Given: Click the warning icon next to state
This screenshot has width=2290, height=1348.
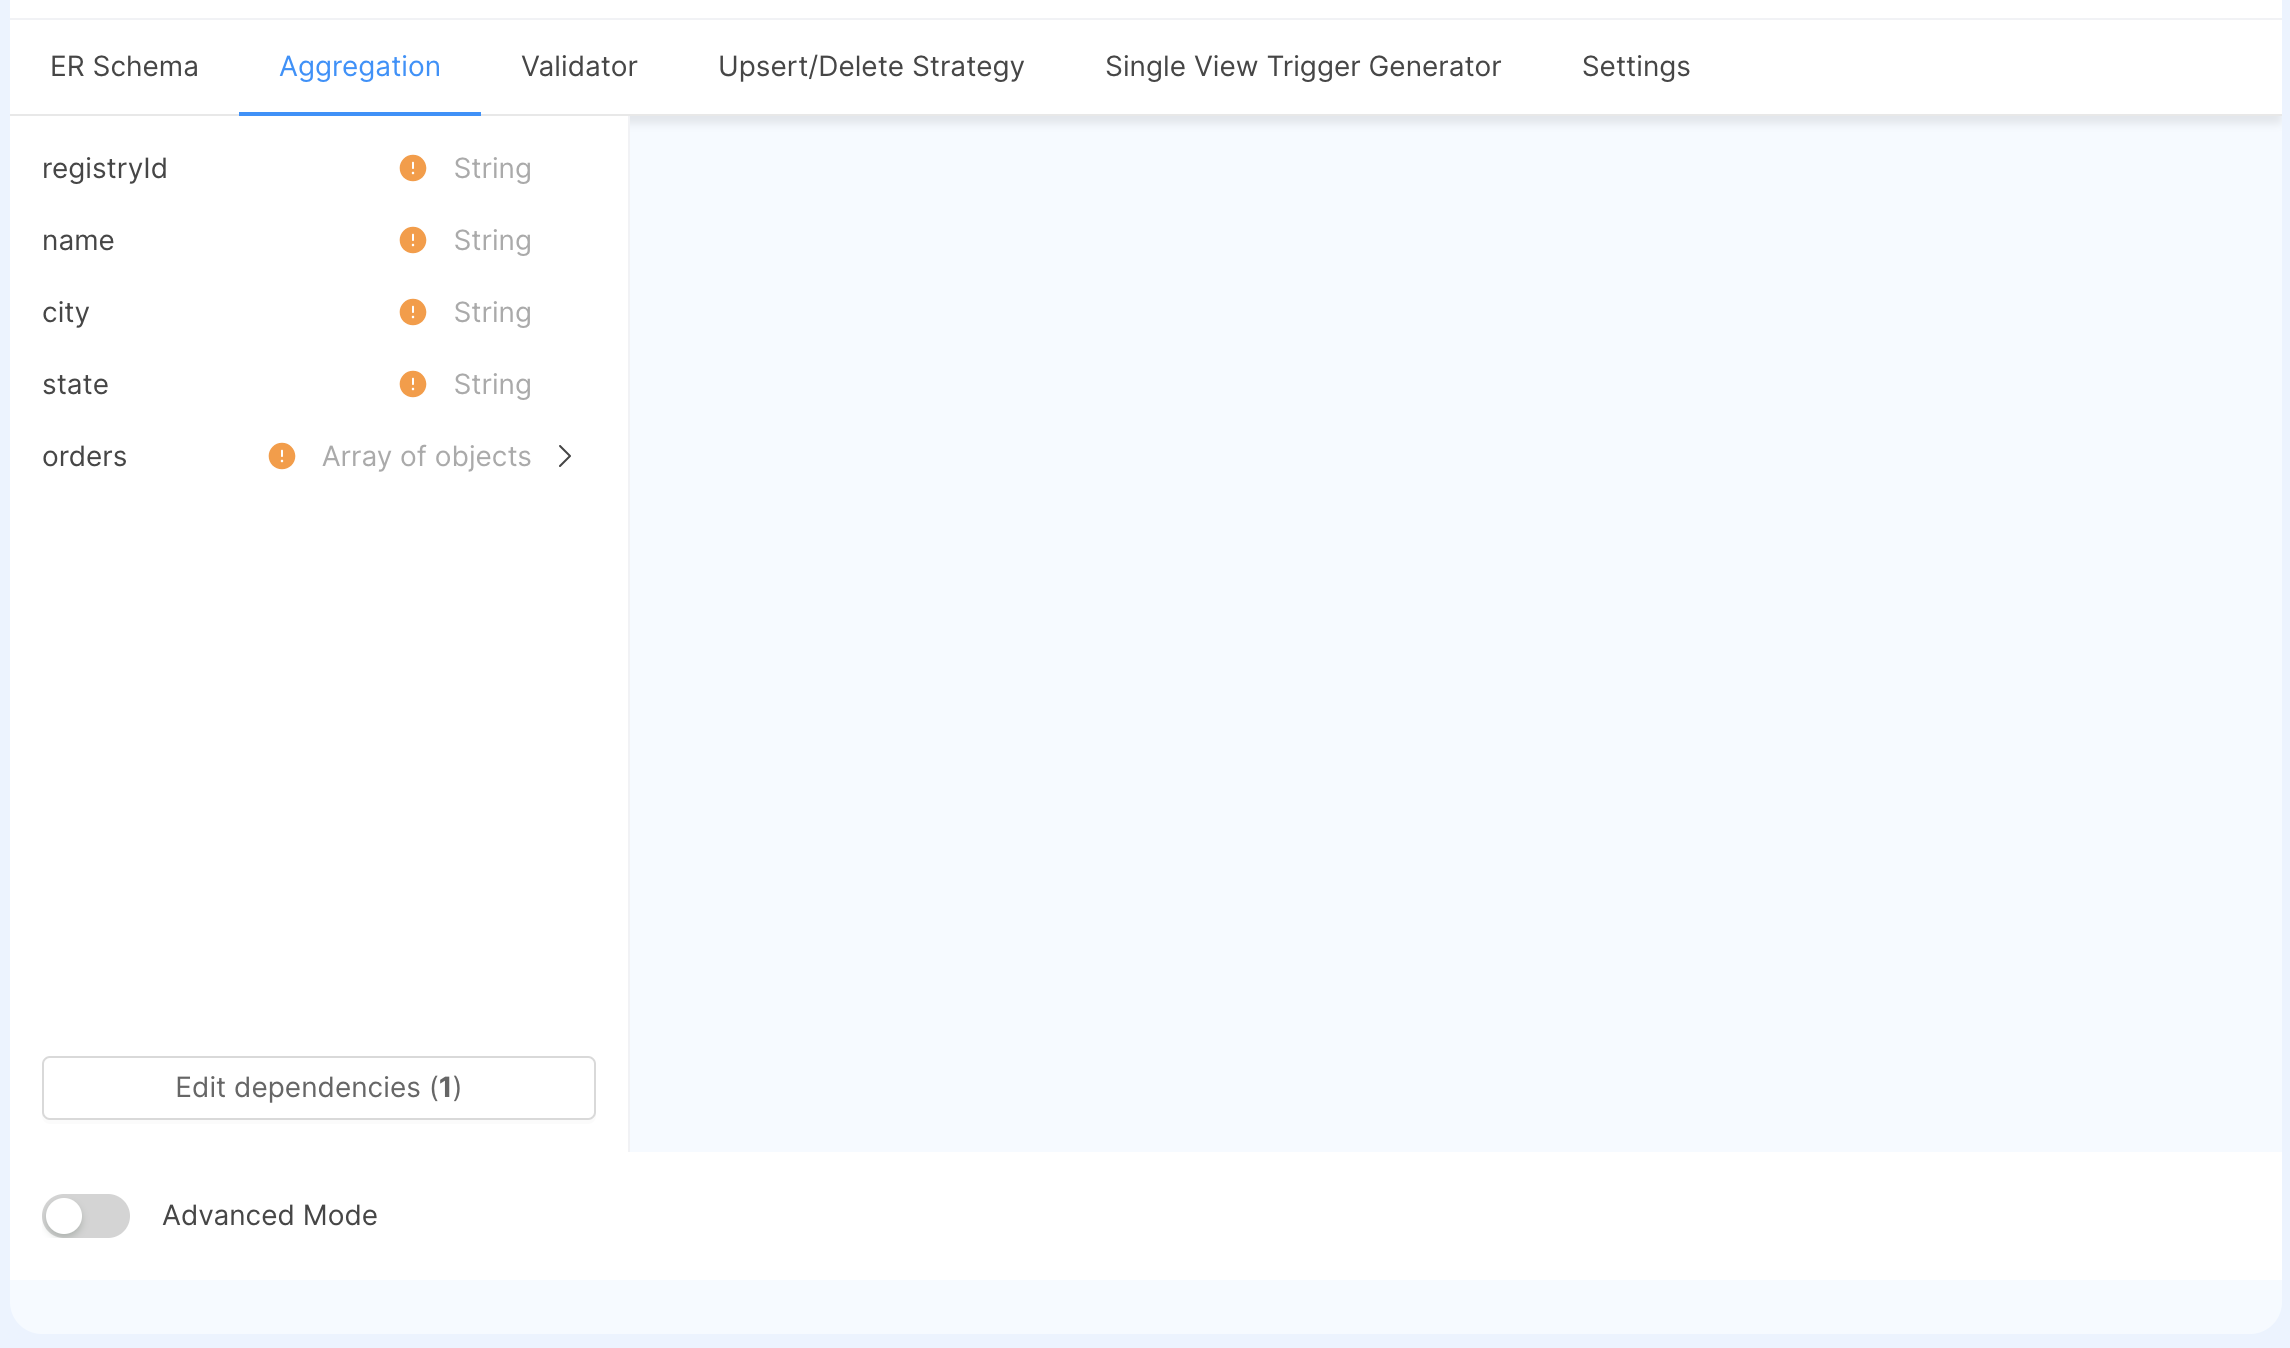Looking at the screenshot, I should click(x=412, y=384).
